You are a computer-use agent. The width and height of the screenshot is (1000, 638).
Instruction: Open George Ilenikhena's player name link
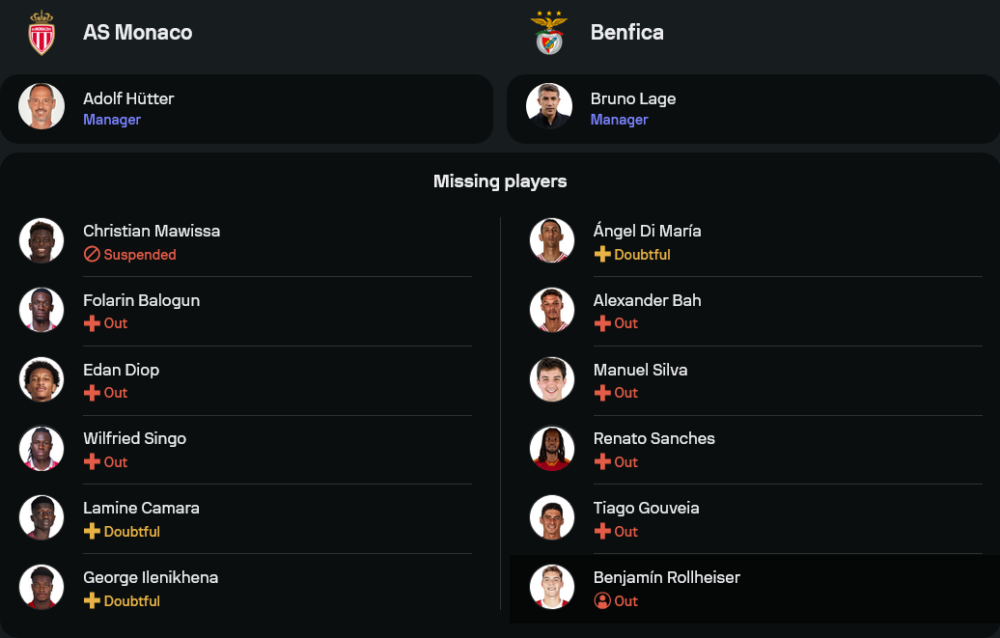pos(150,577)
